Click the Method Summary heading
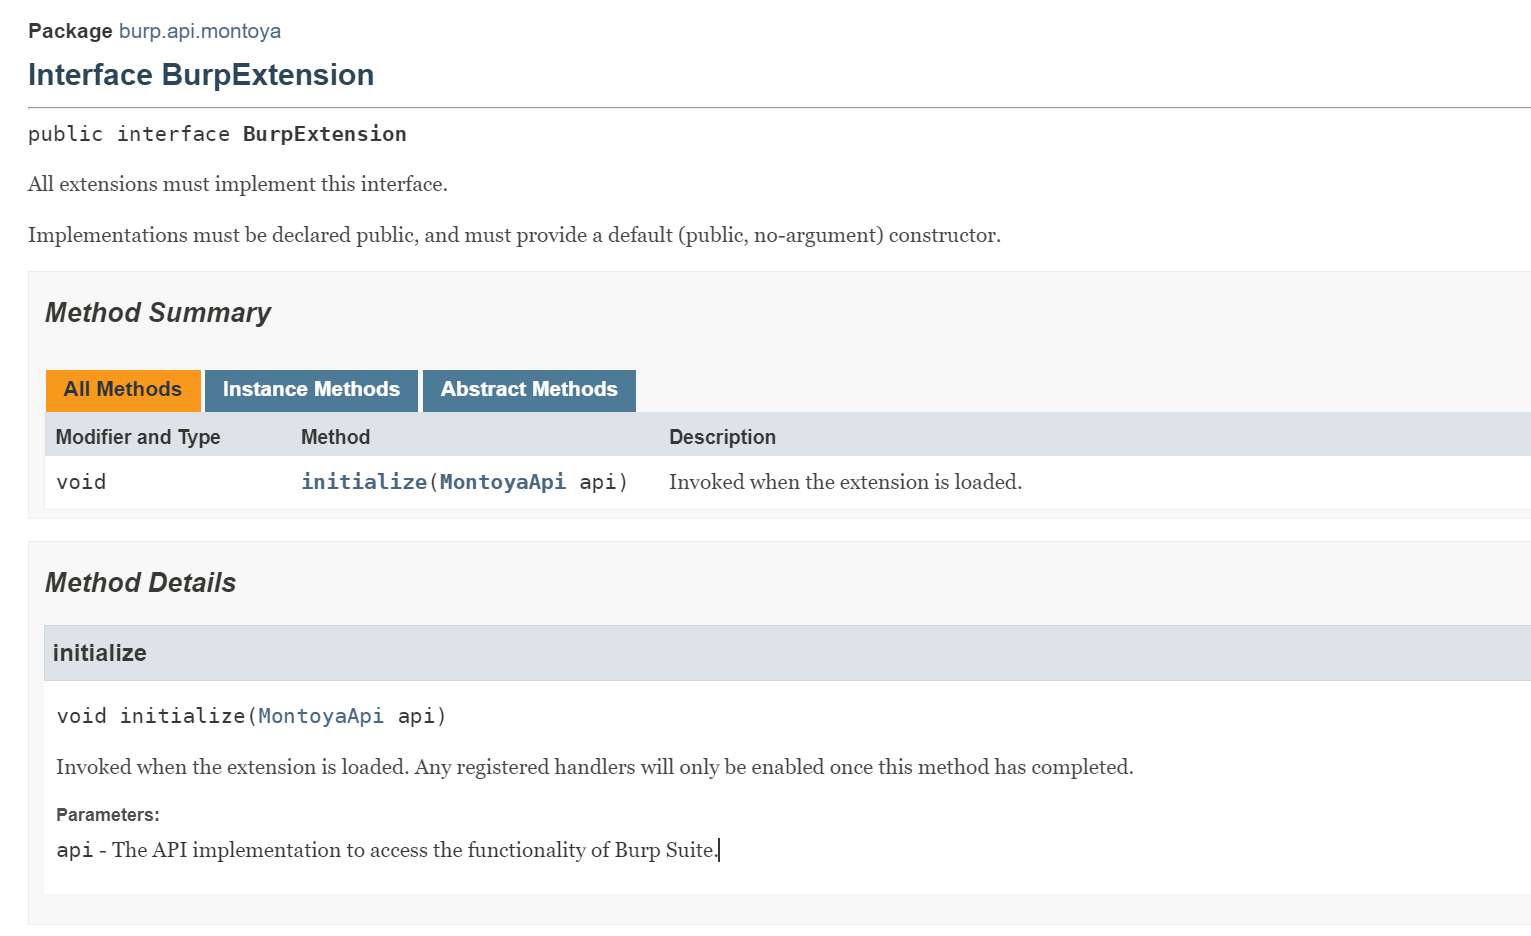 click(x=158, y=313)
